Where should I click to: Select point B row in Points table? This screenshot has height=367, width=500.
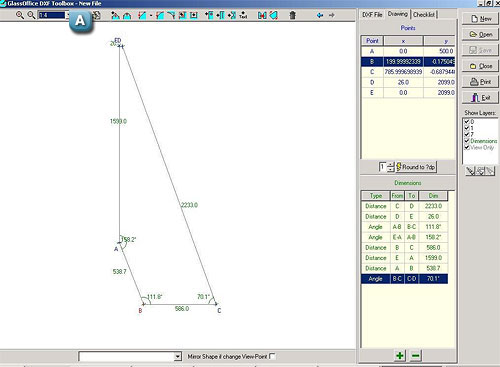(x=408, y=62)
